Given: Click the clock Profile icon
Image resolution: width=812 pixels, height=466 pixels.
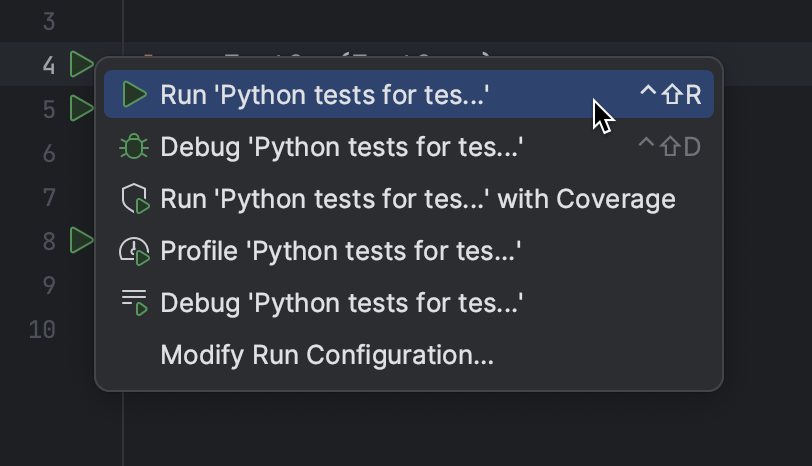Looking at the screenshot, I should (134, 251).
